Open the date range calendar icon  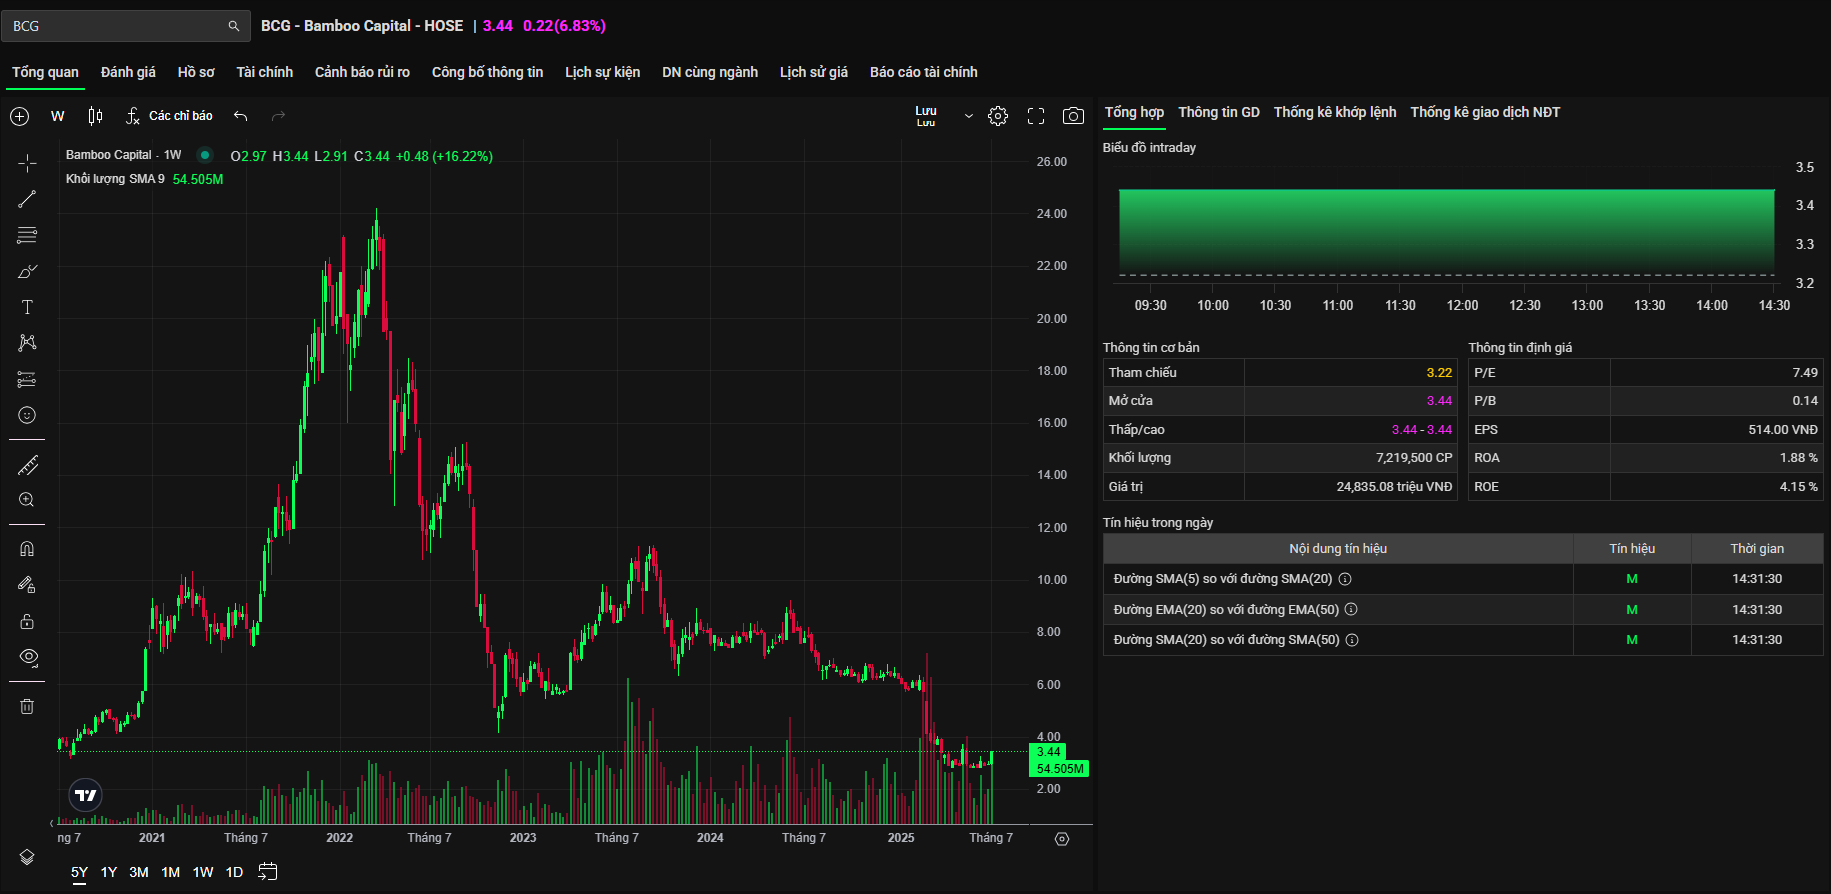267,872
